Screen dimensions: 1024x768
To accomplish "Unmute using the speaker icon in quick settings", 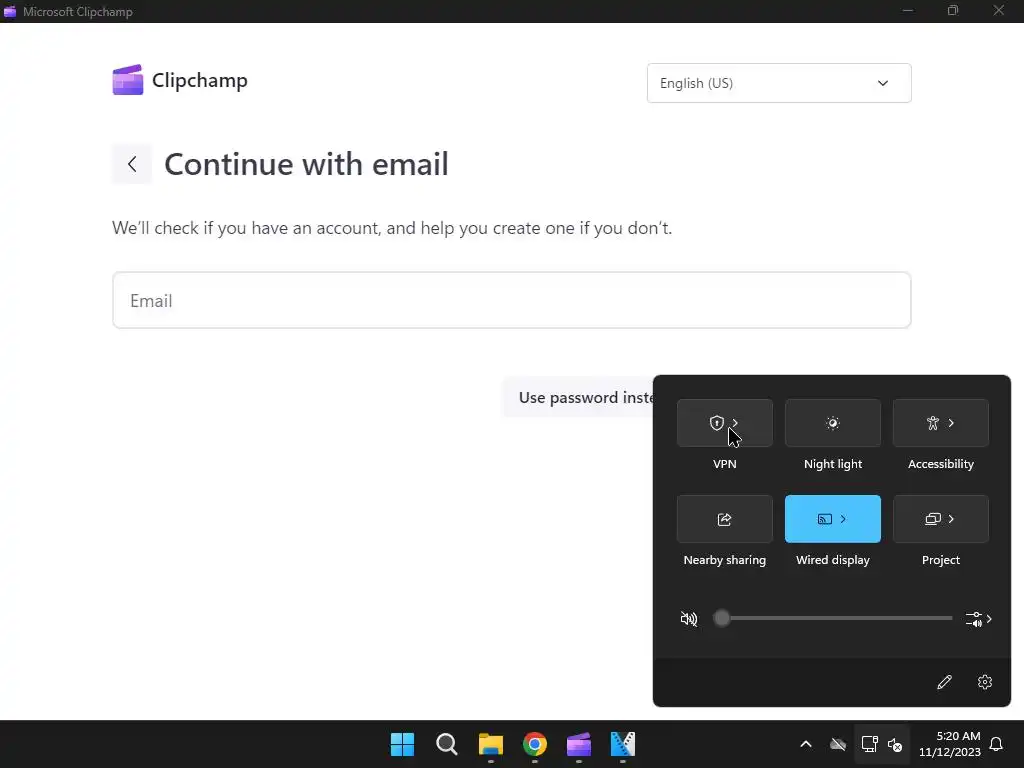I will (689, 618).
